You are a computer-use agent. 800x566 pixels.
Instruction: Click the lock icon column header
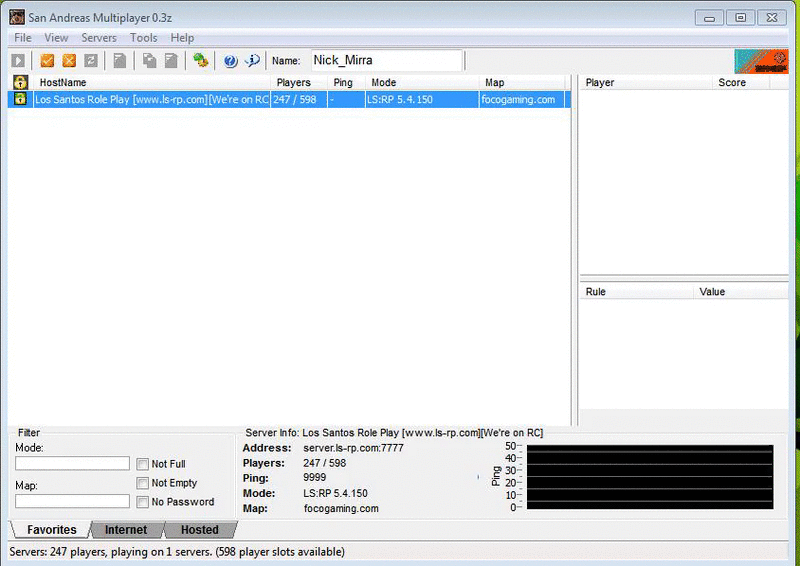coord(20,82)
